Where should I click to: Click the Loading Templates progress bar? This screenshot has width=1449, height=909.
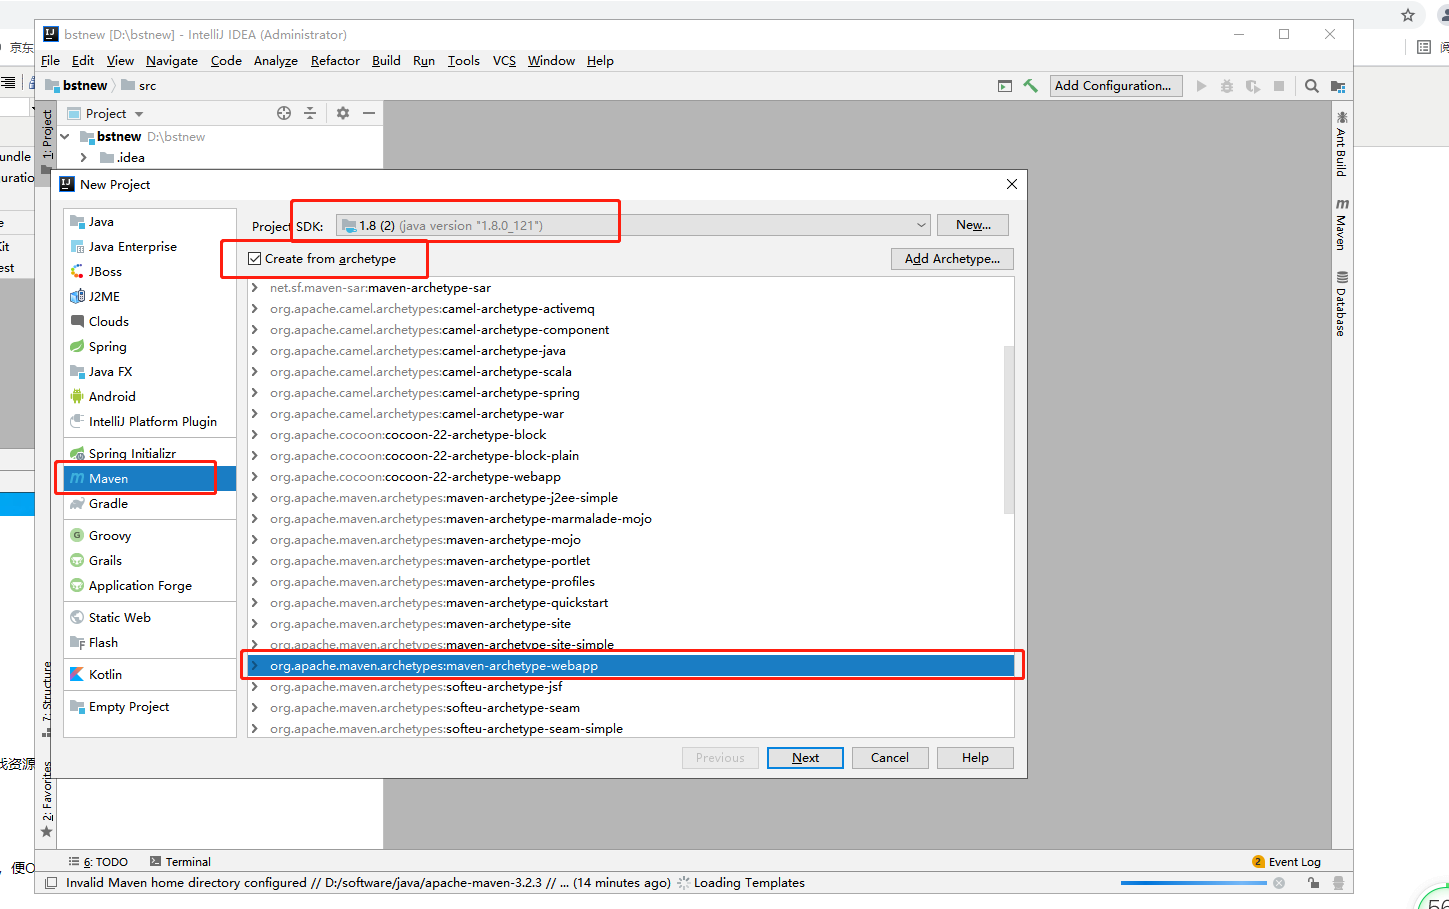click(1194, 883)
